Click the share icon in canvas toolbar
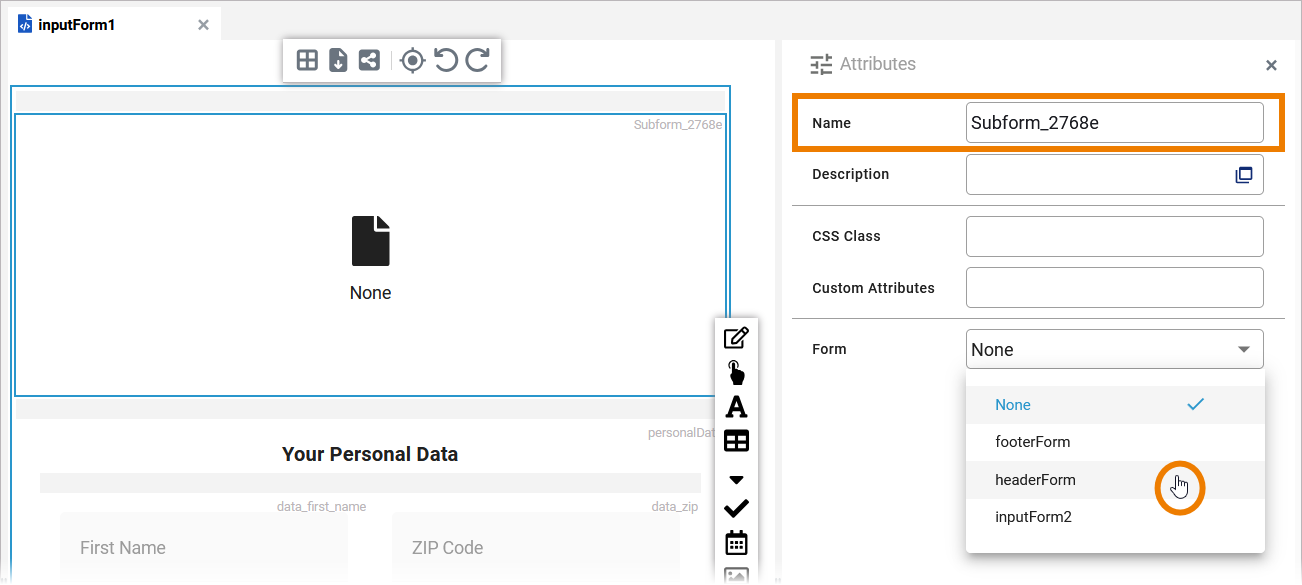This screenshot has height=585, width=1302. (369, 61)
